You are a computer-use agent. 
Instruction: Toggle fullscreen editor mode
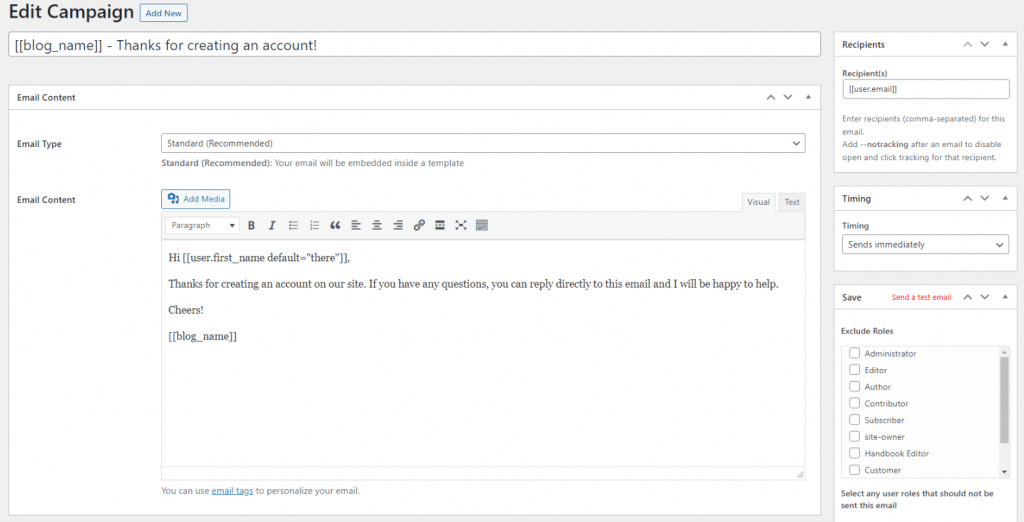click(x=461, y=225)
